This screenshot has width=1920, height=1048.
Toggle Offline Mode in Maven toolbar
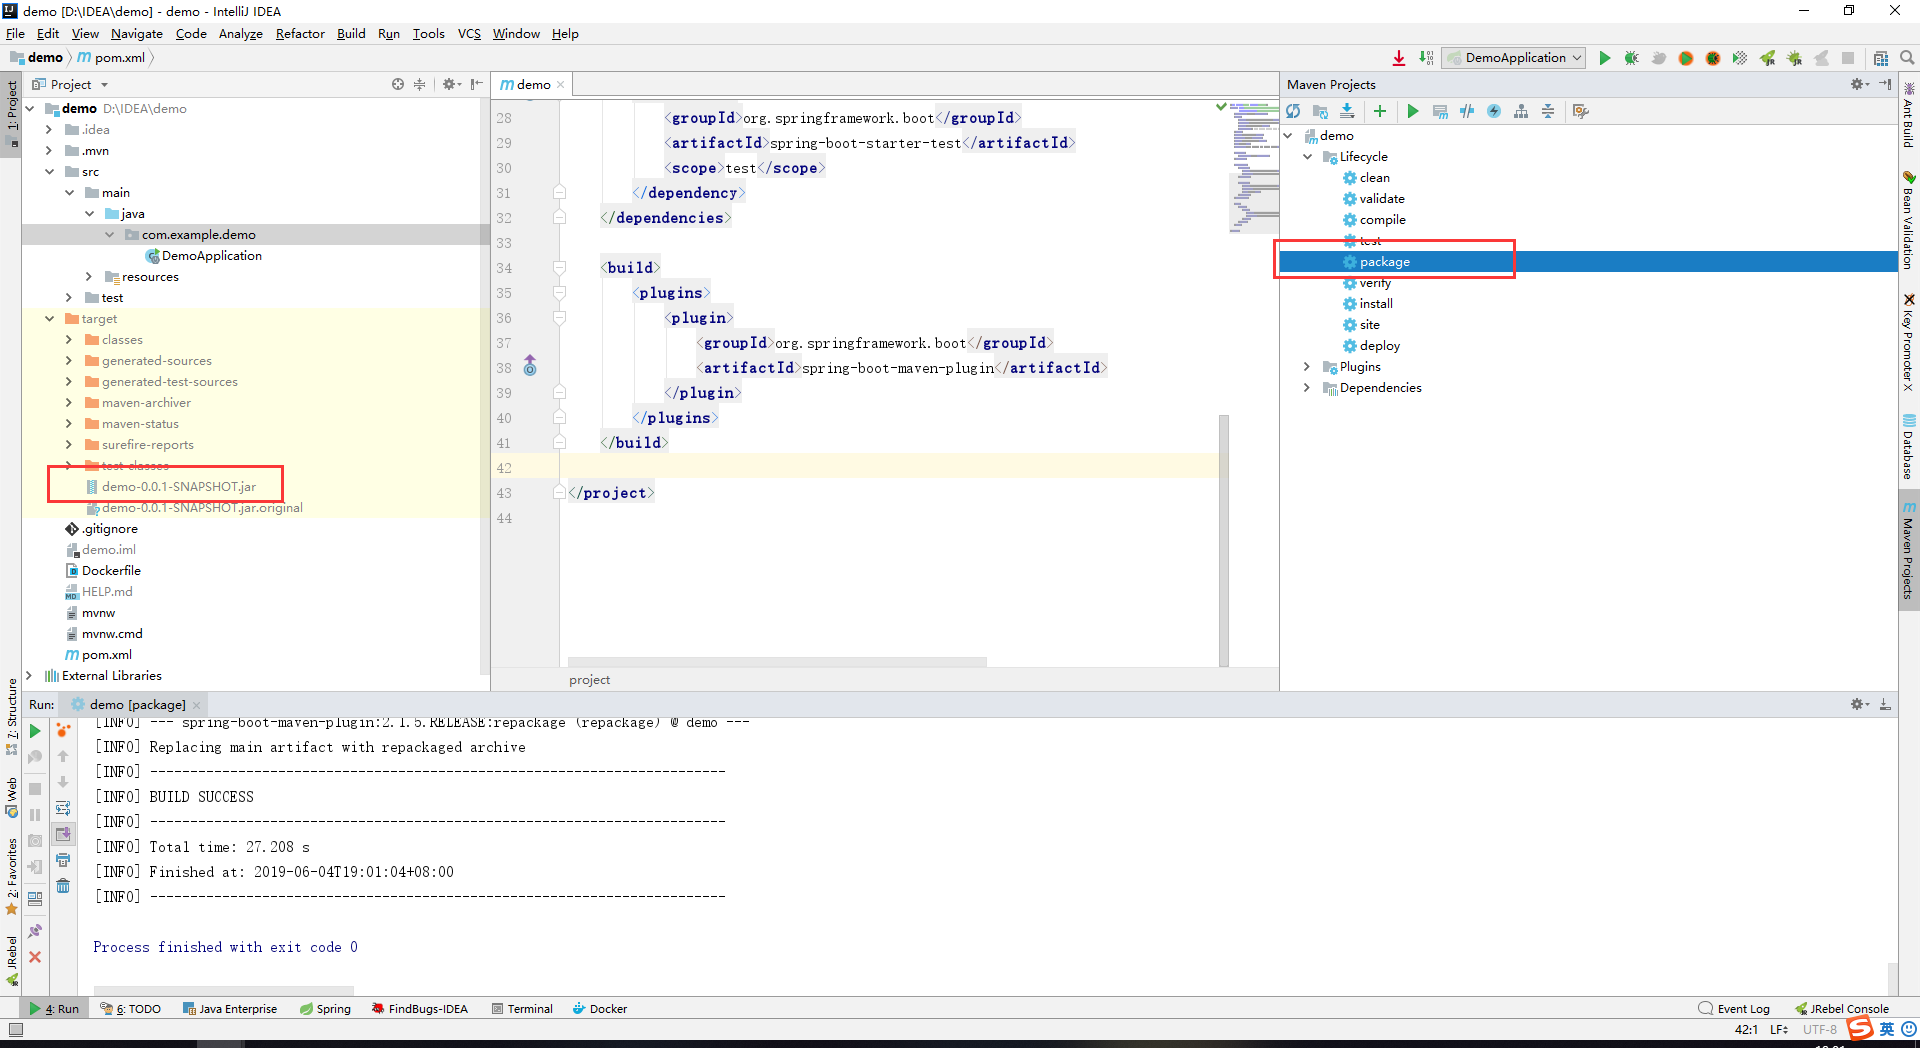tap(1467, 111)
